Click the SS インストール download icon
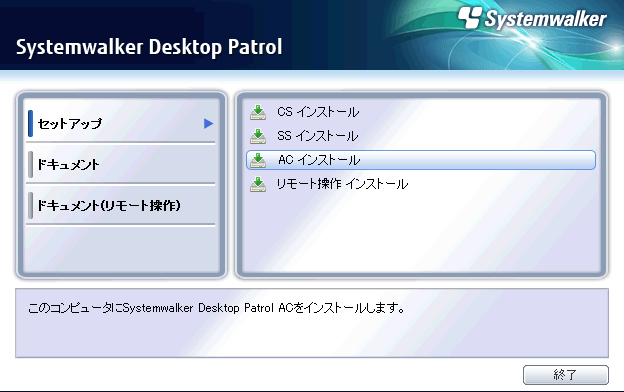The height and width of the screenshot is (392, 624). (x=258, y=136)
